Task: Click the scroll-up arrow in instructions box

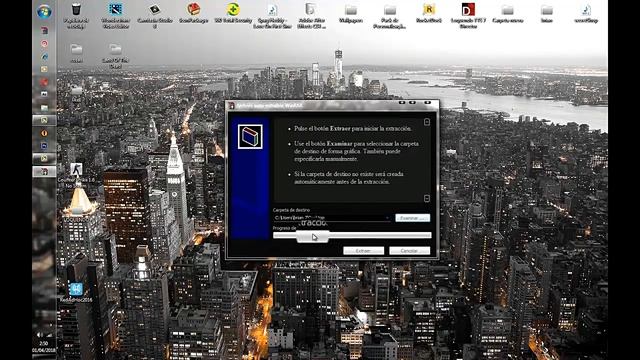Action: [x=427, y=122]
